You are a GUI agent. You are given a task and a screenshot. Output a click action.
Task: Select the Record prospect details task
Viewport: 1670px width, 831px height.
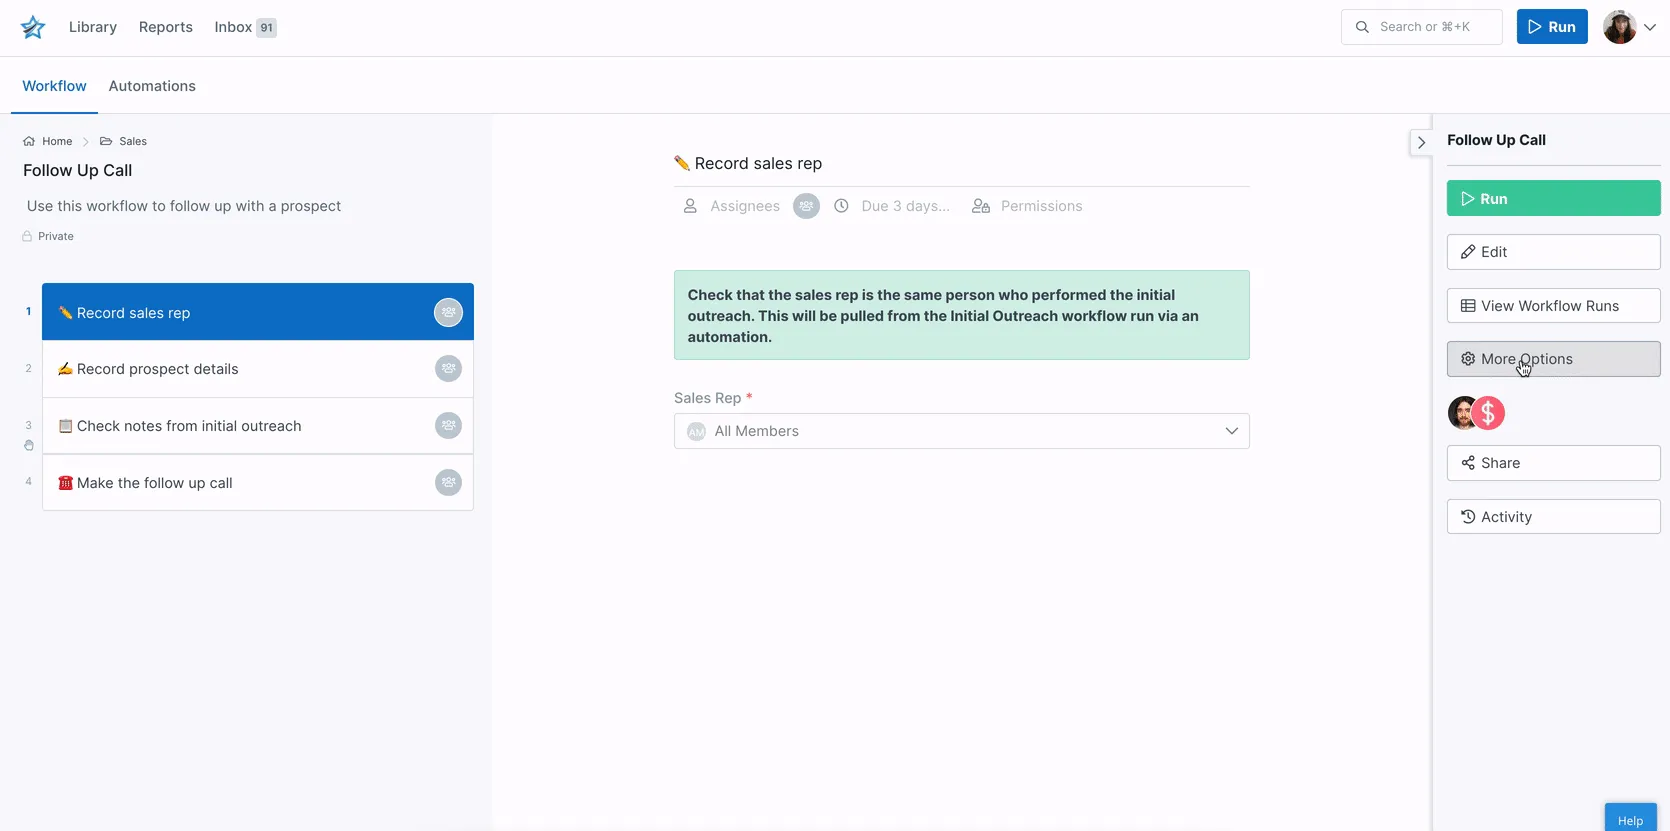tap(258, 369)
